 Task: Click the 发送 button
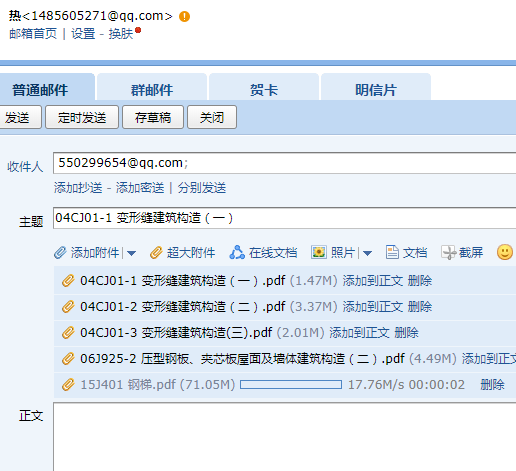coord(20,117)
